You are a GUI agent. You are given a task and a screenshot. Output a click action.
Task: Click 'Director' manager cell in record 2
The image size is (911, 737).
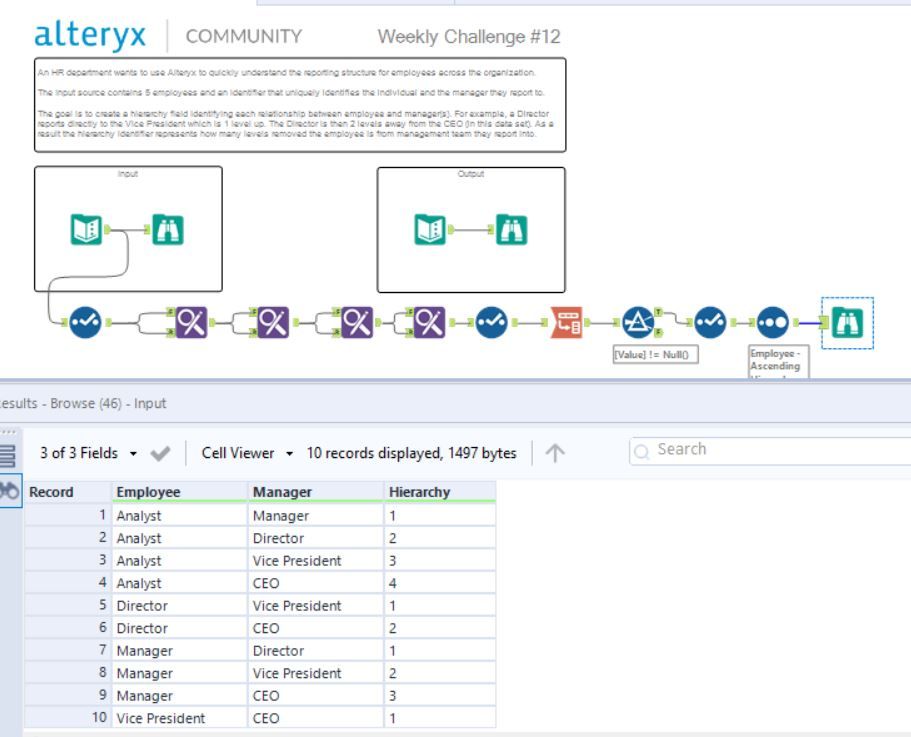point(316,538)
